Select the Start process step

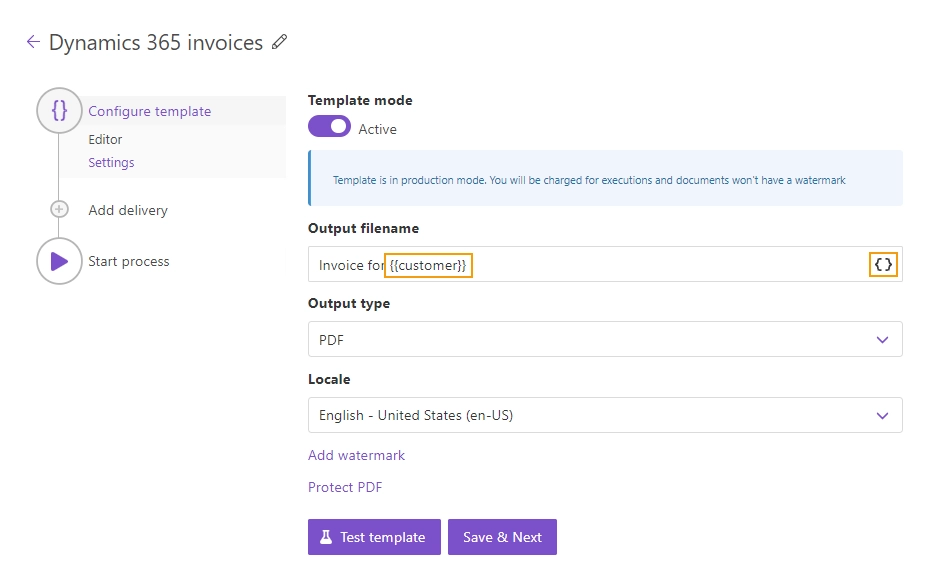(128, 261)
